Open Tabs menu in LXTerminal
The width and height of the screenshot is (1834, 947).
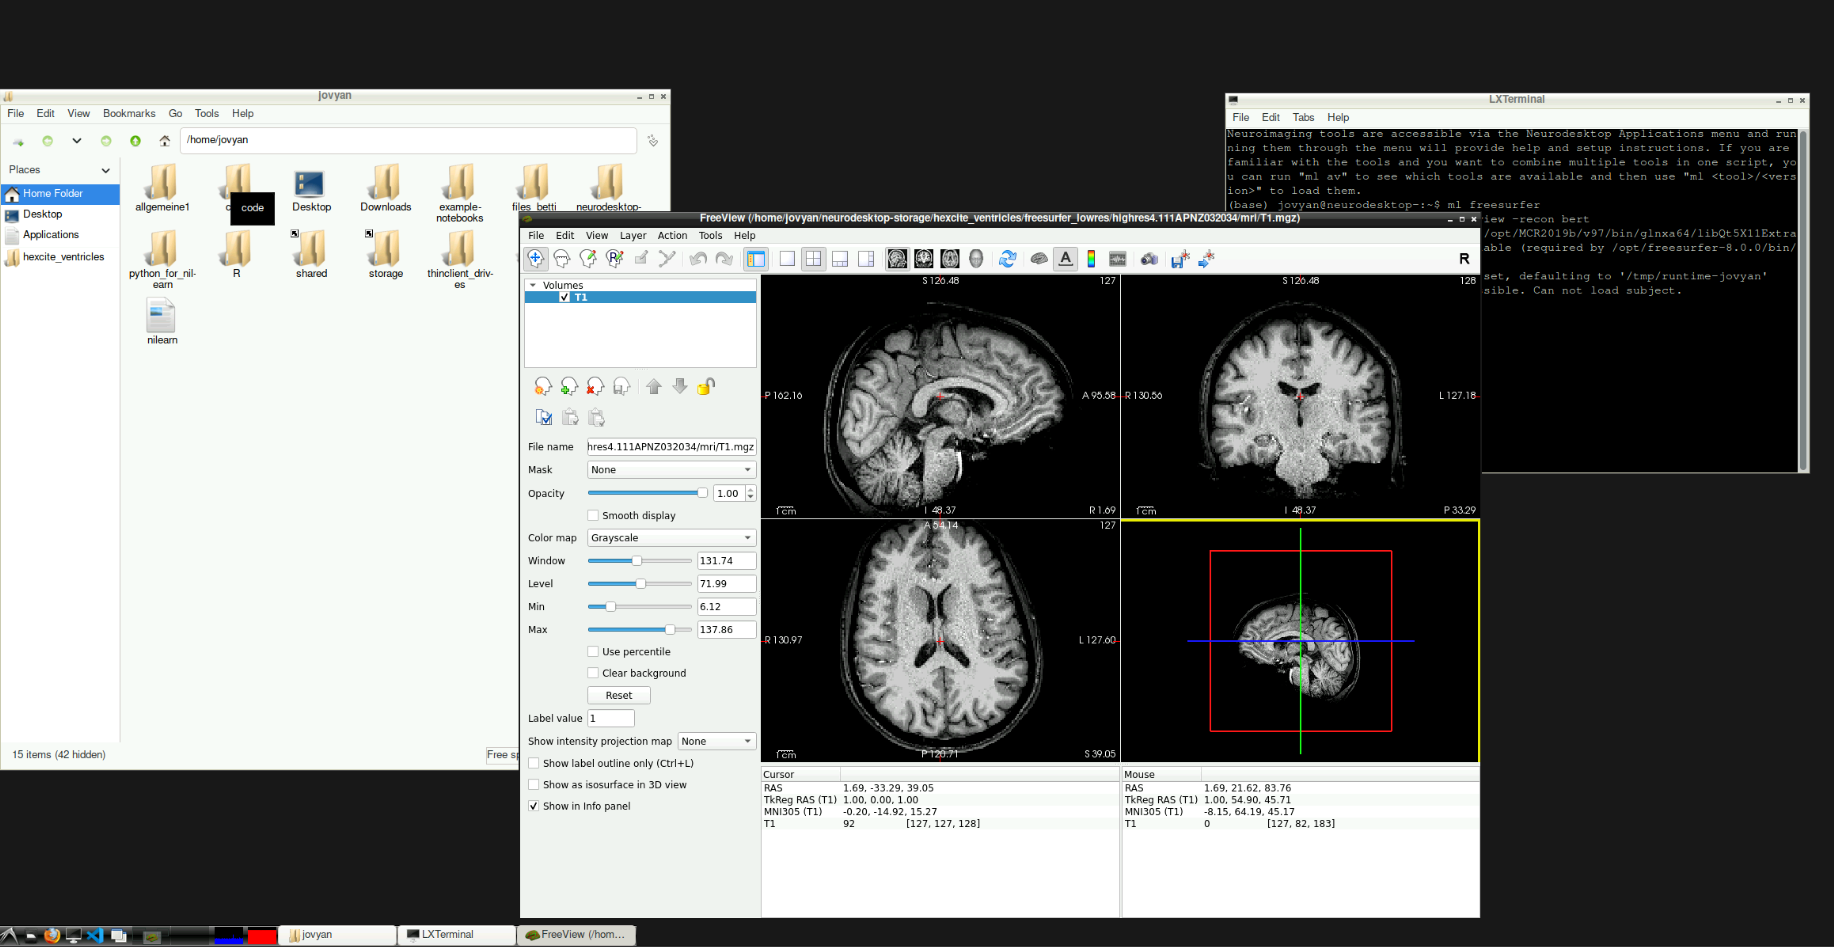click(x=1303, y=118)
